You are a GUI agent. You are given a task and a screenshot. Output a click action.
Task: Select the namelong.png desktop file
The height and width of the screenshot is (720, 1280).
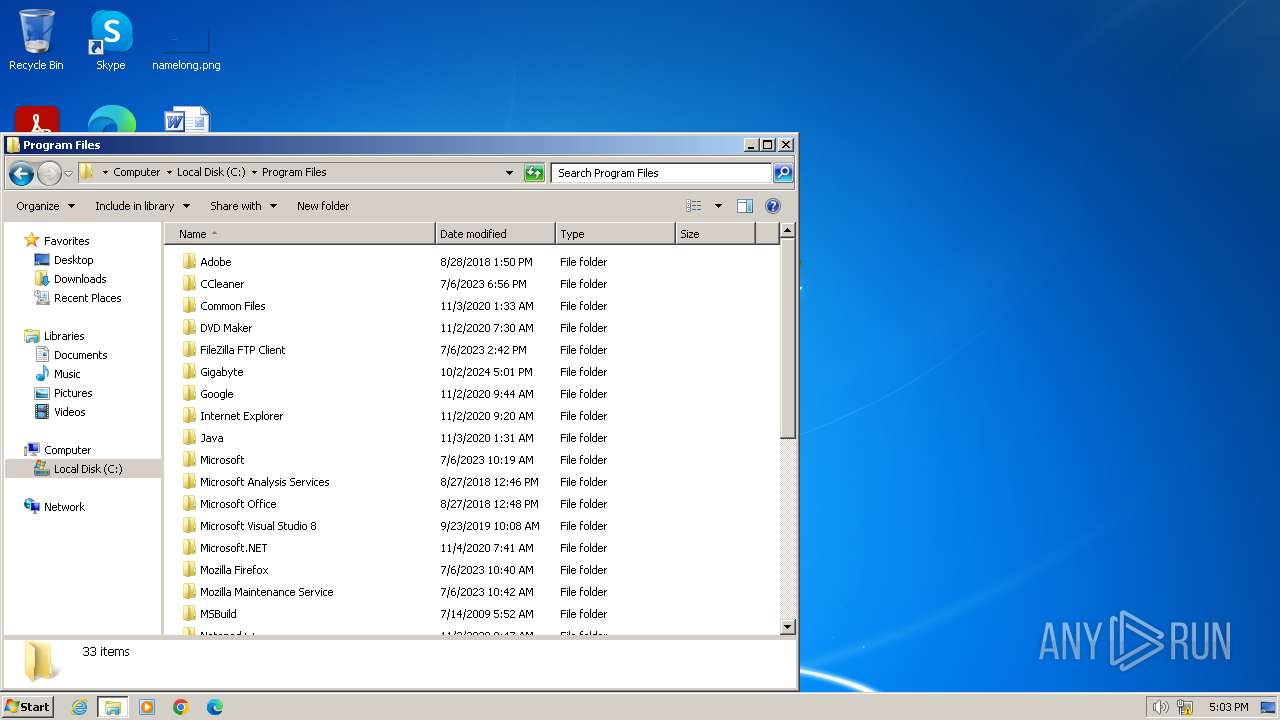pyautogui.click(x=186, y=48)
